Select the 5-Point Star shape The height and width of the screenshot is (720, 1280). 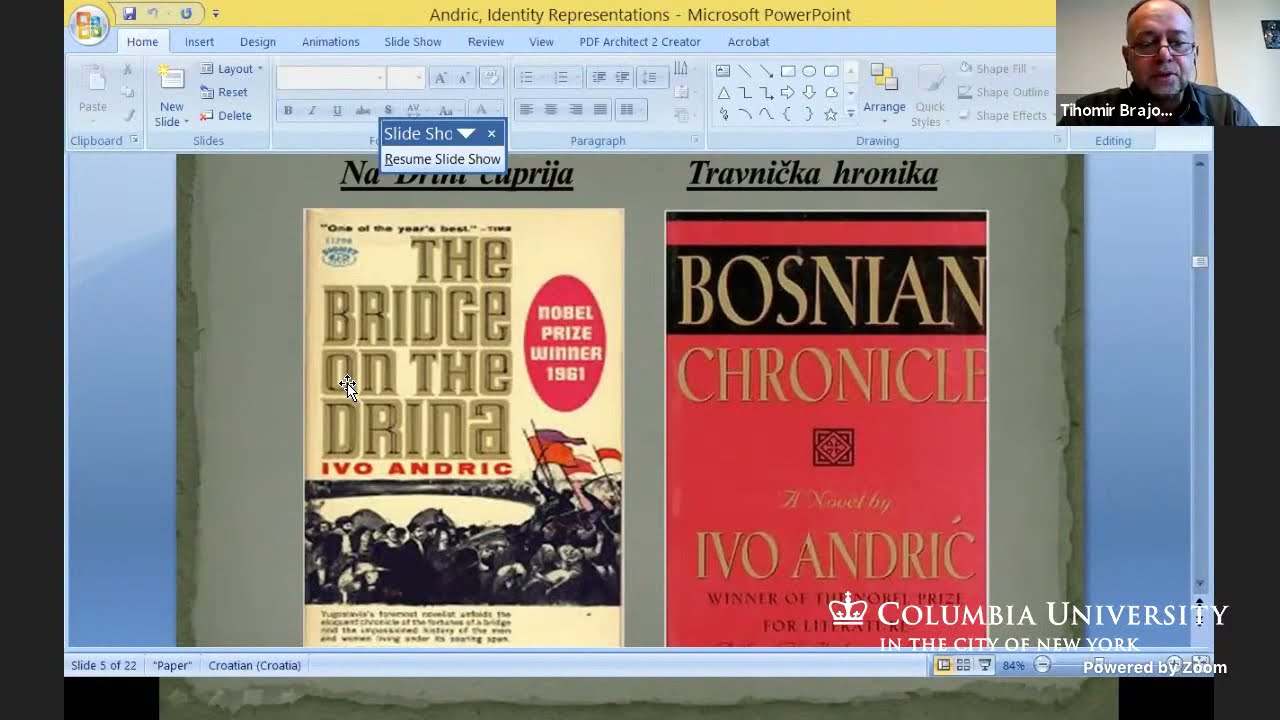831,115
